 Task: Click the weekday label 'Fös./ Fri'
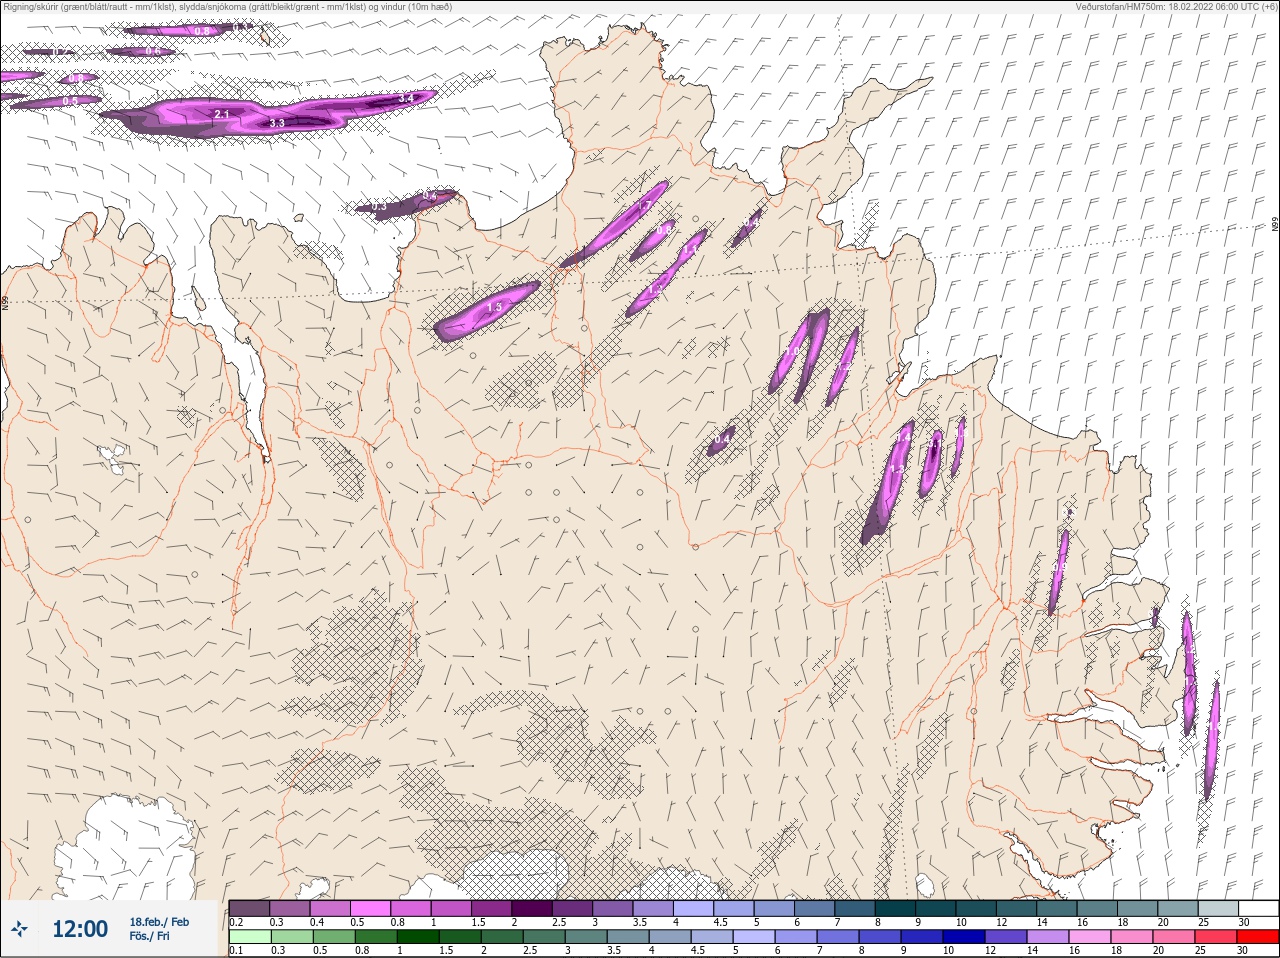[x=149, y=936]
